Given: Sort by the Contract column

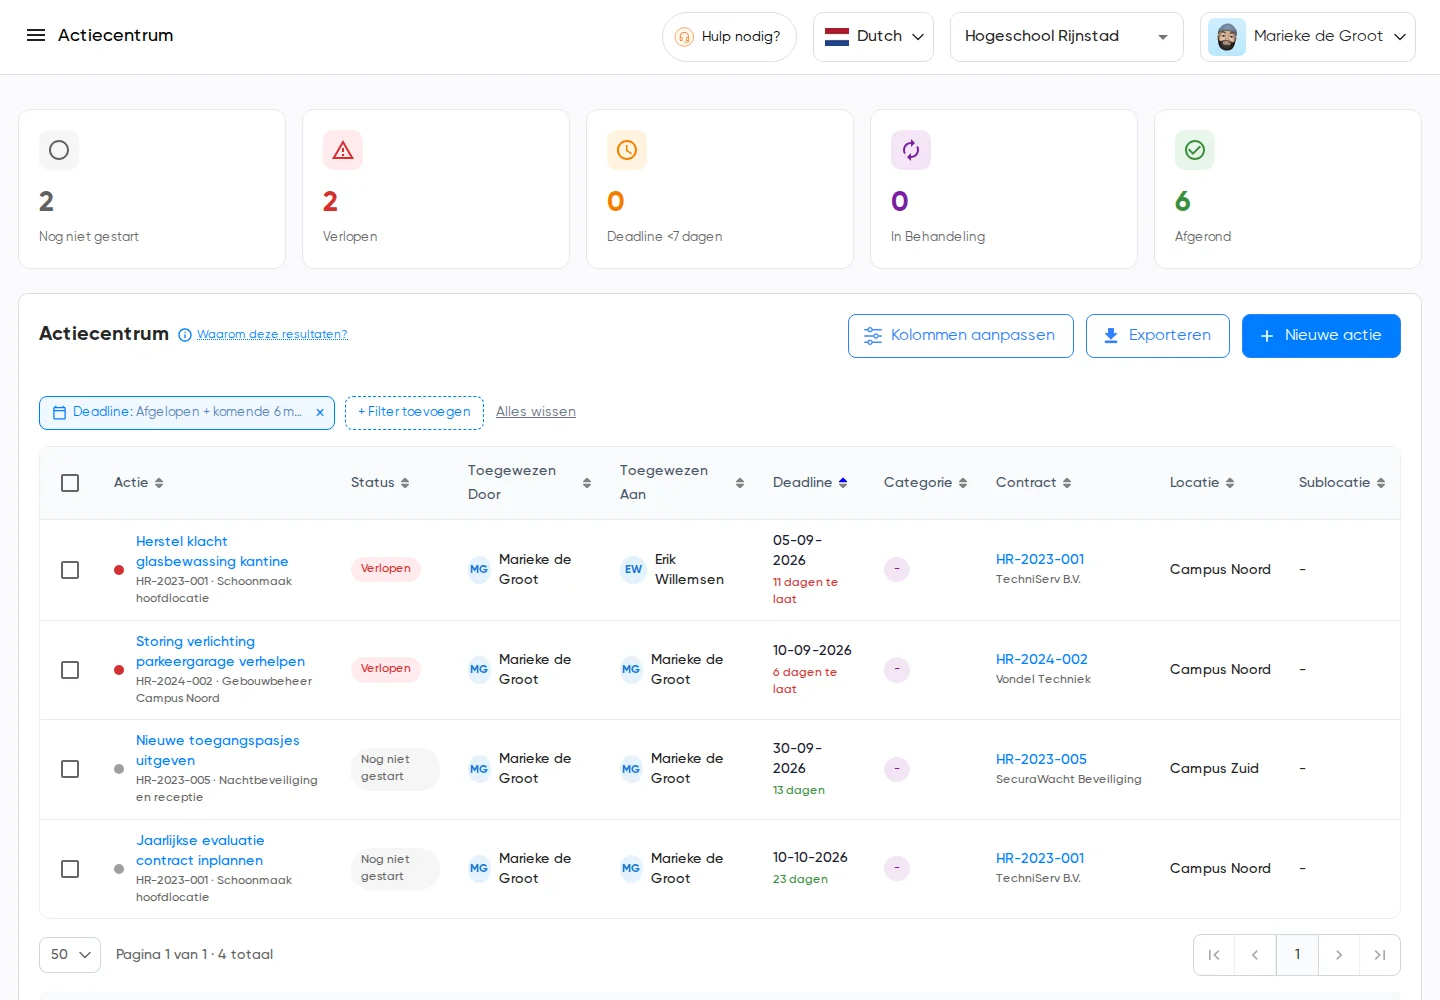Looking at the screenshot, I should coord(1067,483).
